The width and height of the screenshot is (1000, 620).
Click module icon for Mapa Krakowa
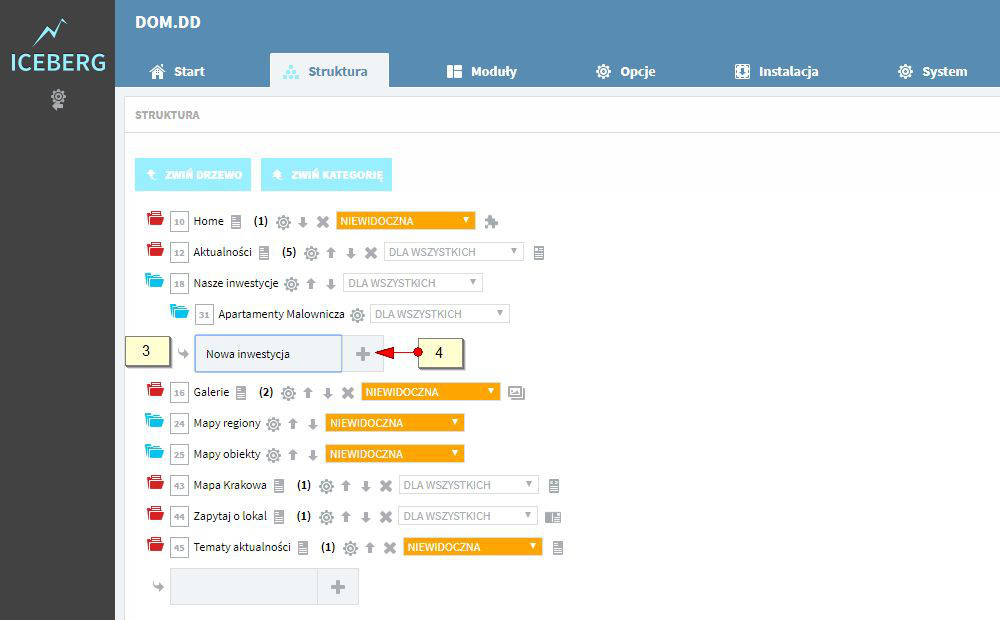[554, 486]
